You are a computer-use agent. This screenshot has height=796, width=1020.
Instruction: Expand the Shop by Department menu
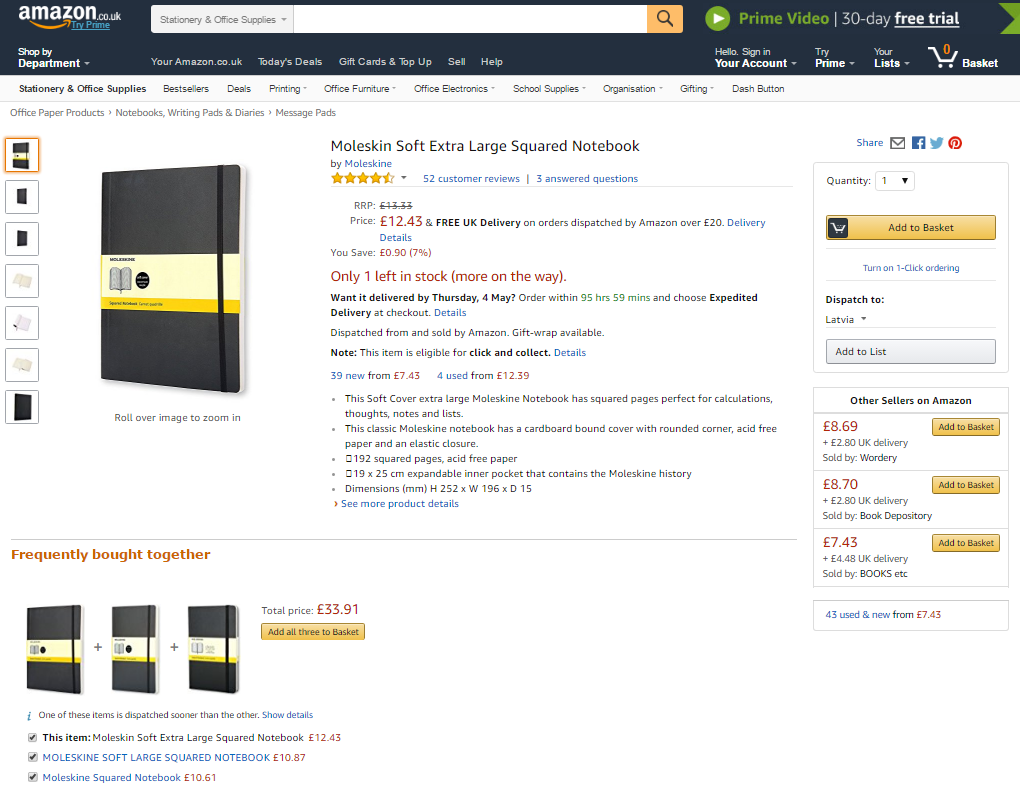pyautogui.click(x=53, y=57)
